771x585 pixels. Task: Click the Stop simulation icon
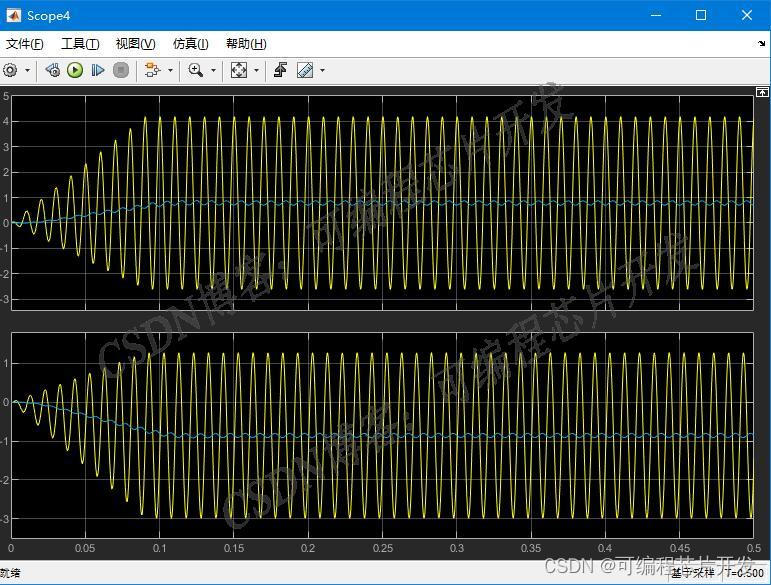click(121, 70)
